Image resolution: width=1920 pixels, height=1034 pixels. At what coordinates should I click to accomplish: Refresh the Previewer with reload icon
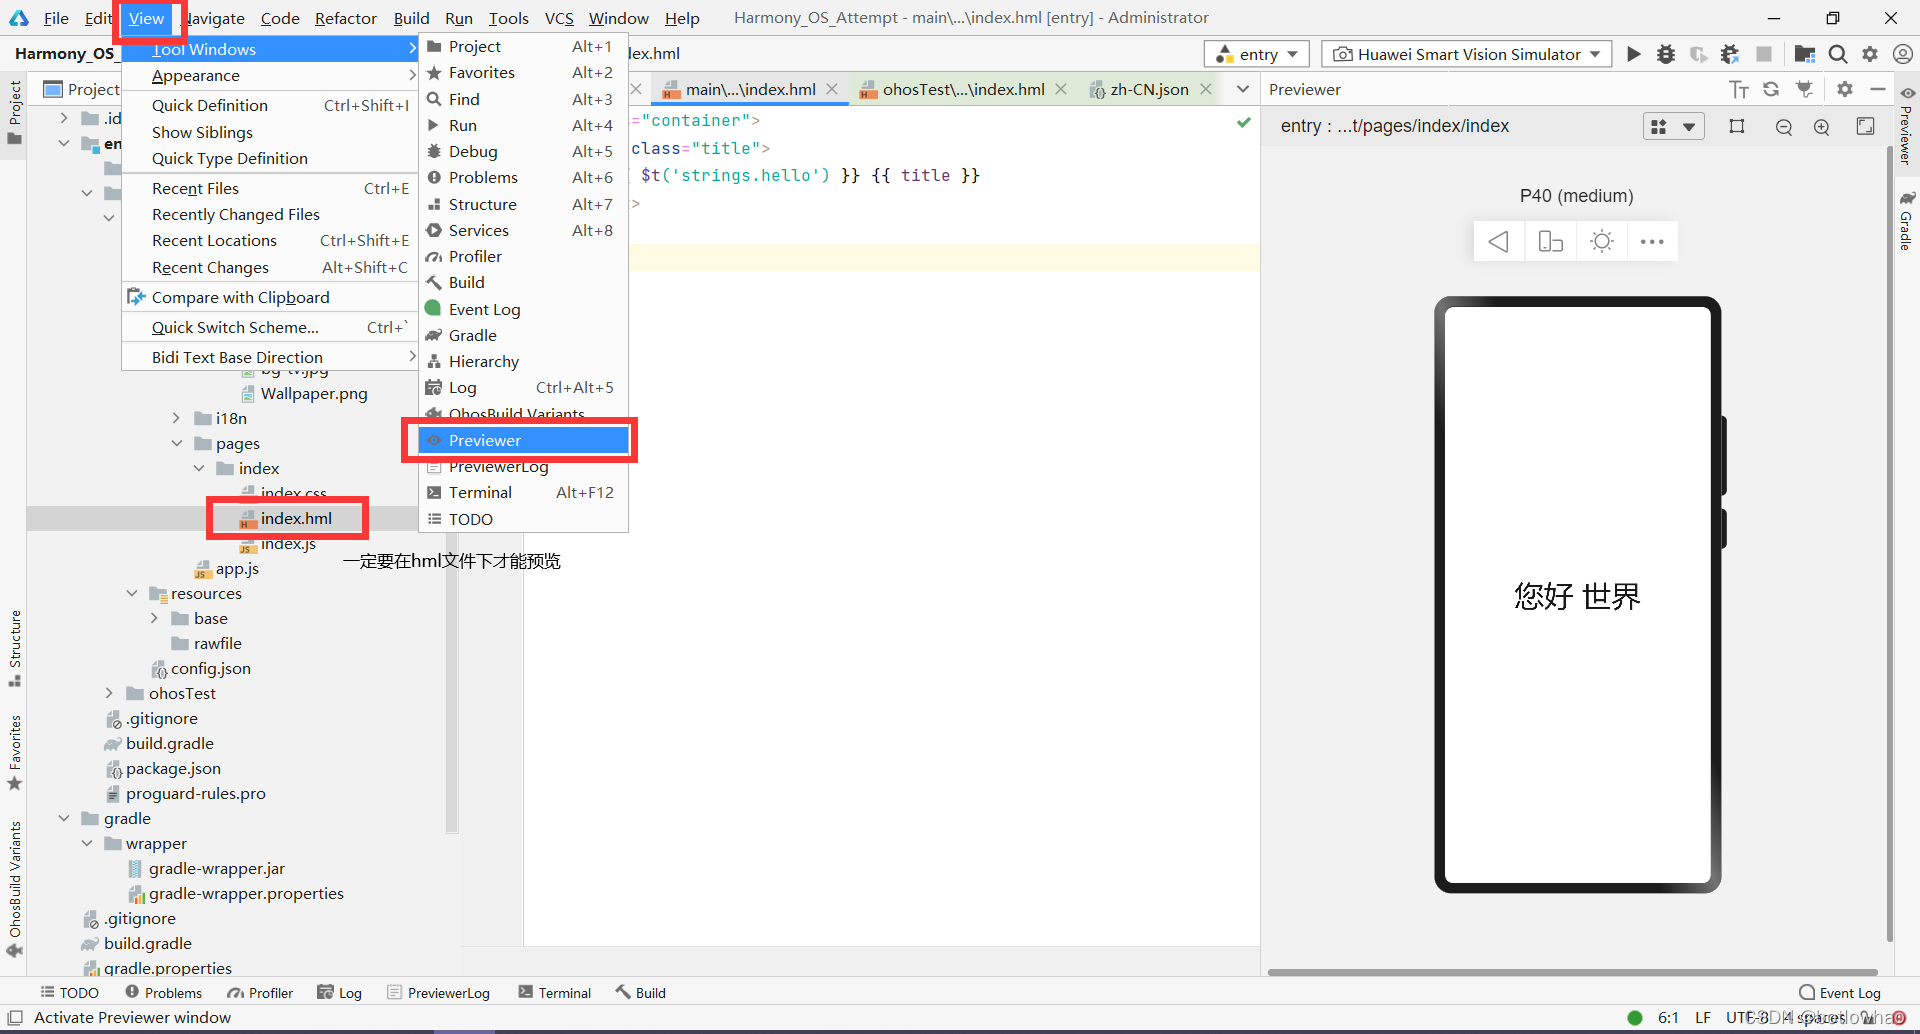(1771, 89)
